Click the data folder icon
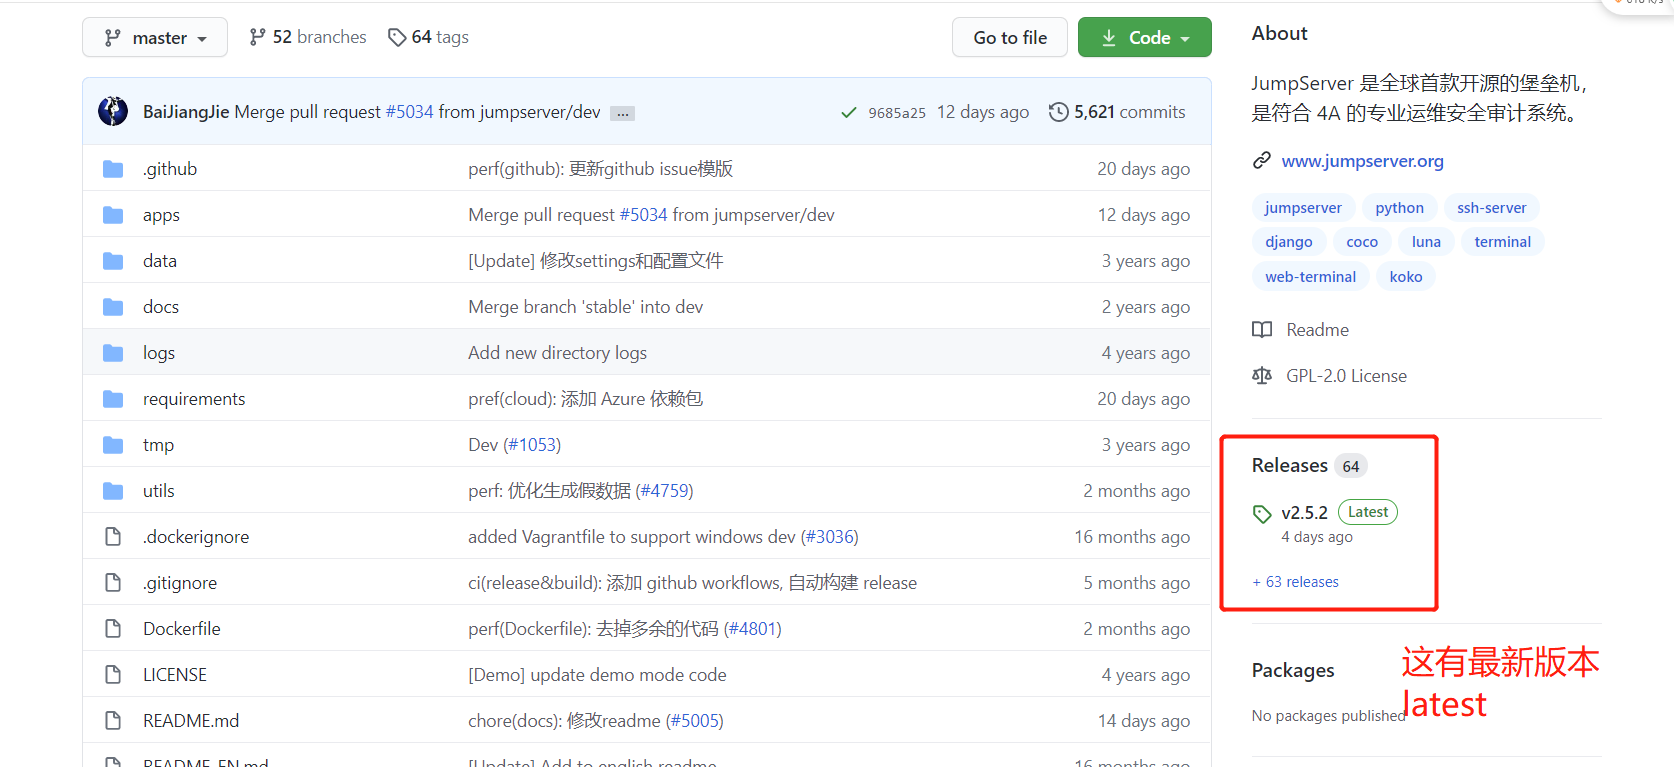 113,261
